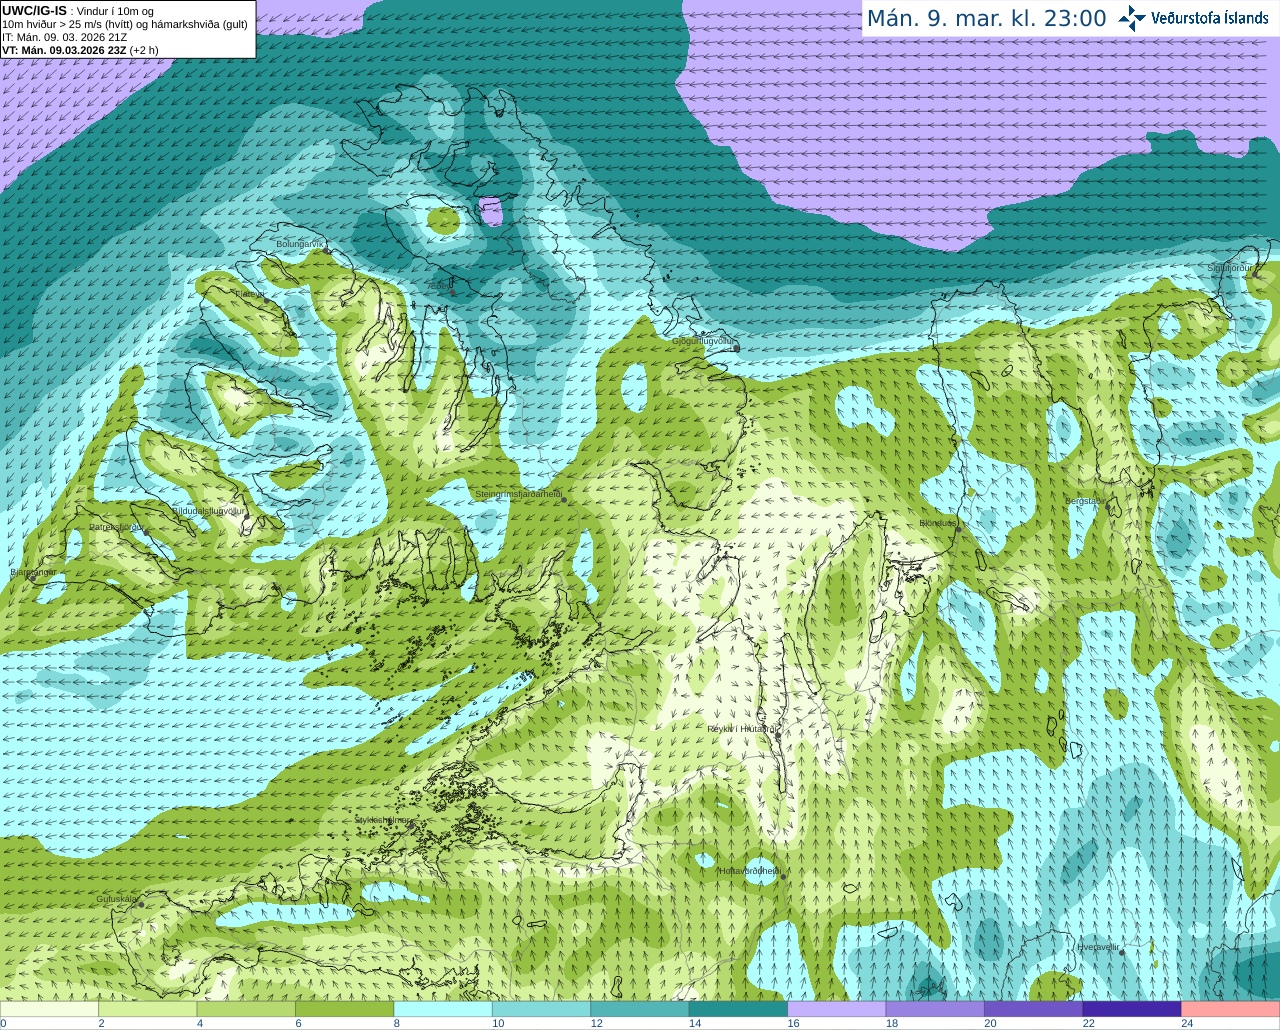Click the legend scale value 8
1280x1030 pixels.
click(x=397, y=1023)
